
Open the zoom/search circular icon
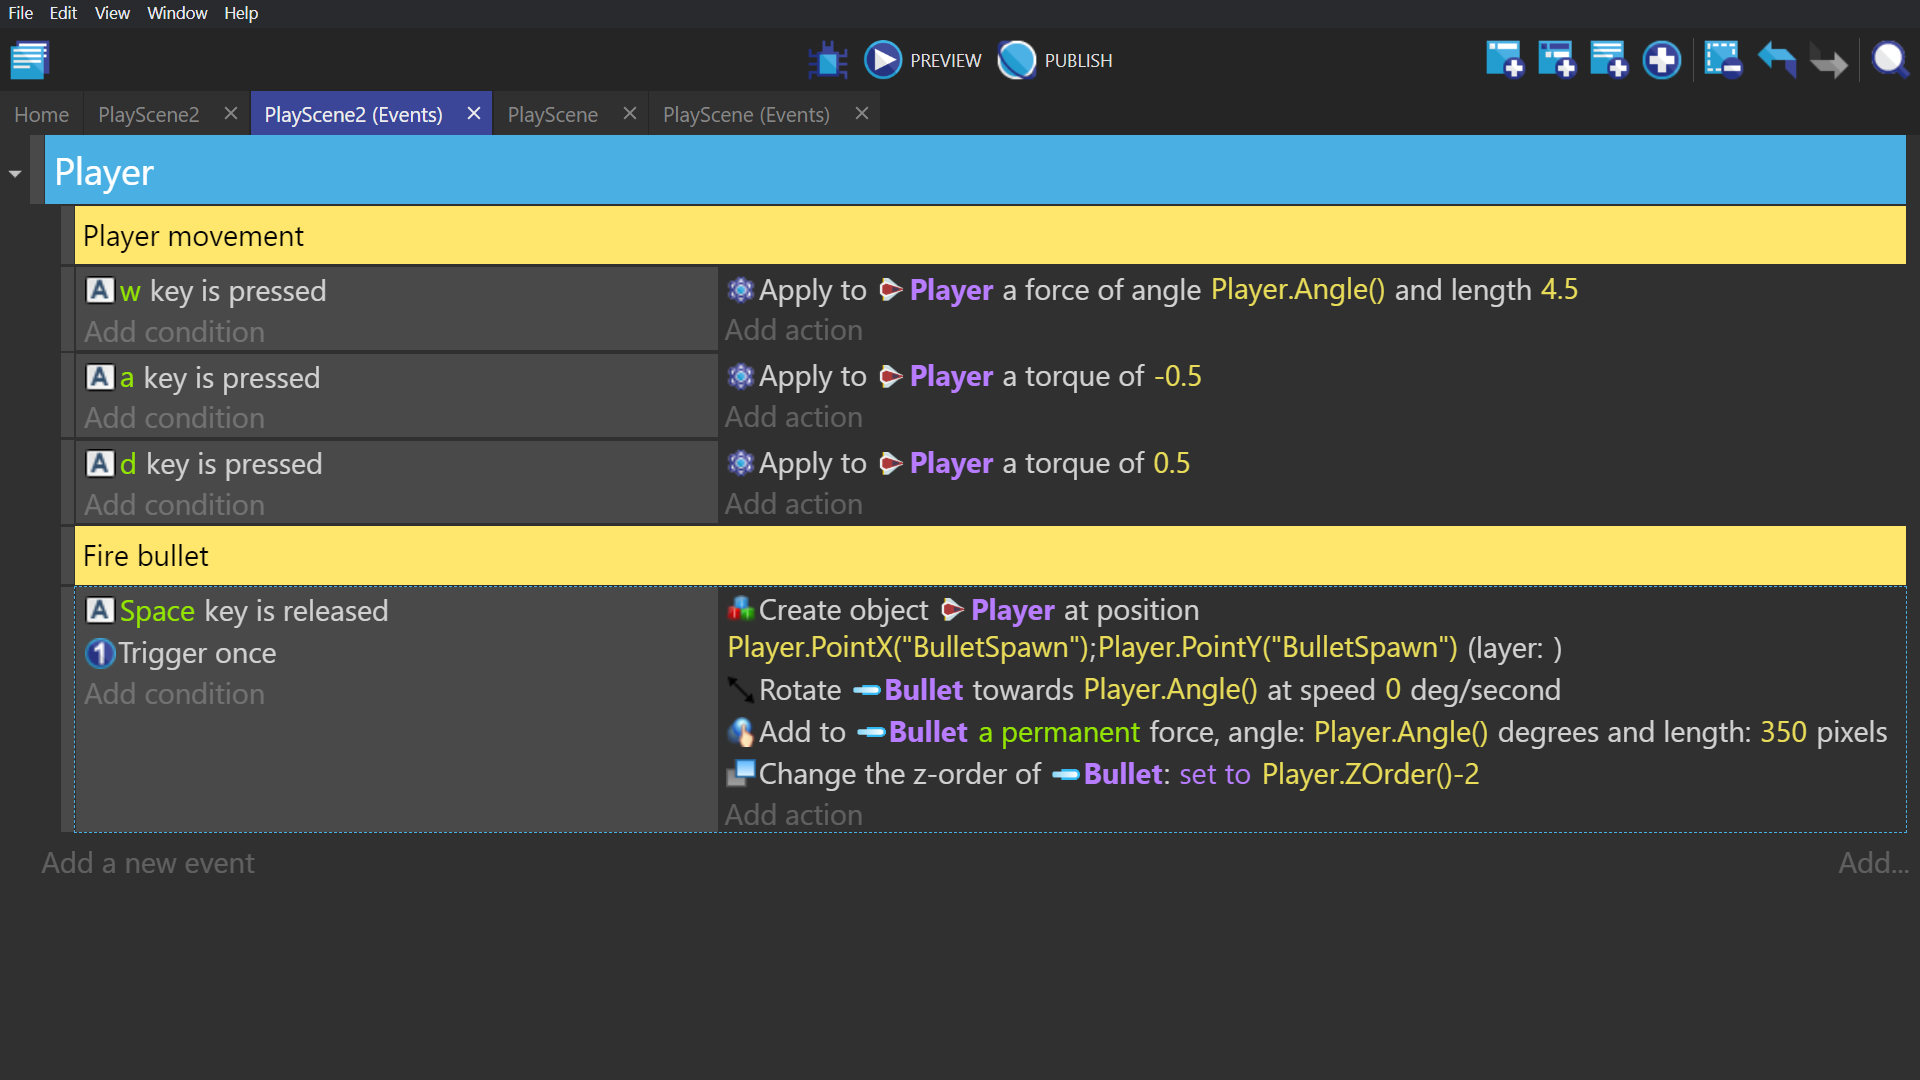1888,59
